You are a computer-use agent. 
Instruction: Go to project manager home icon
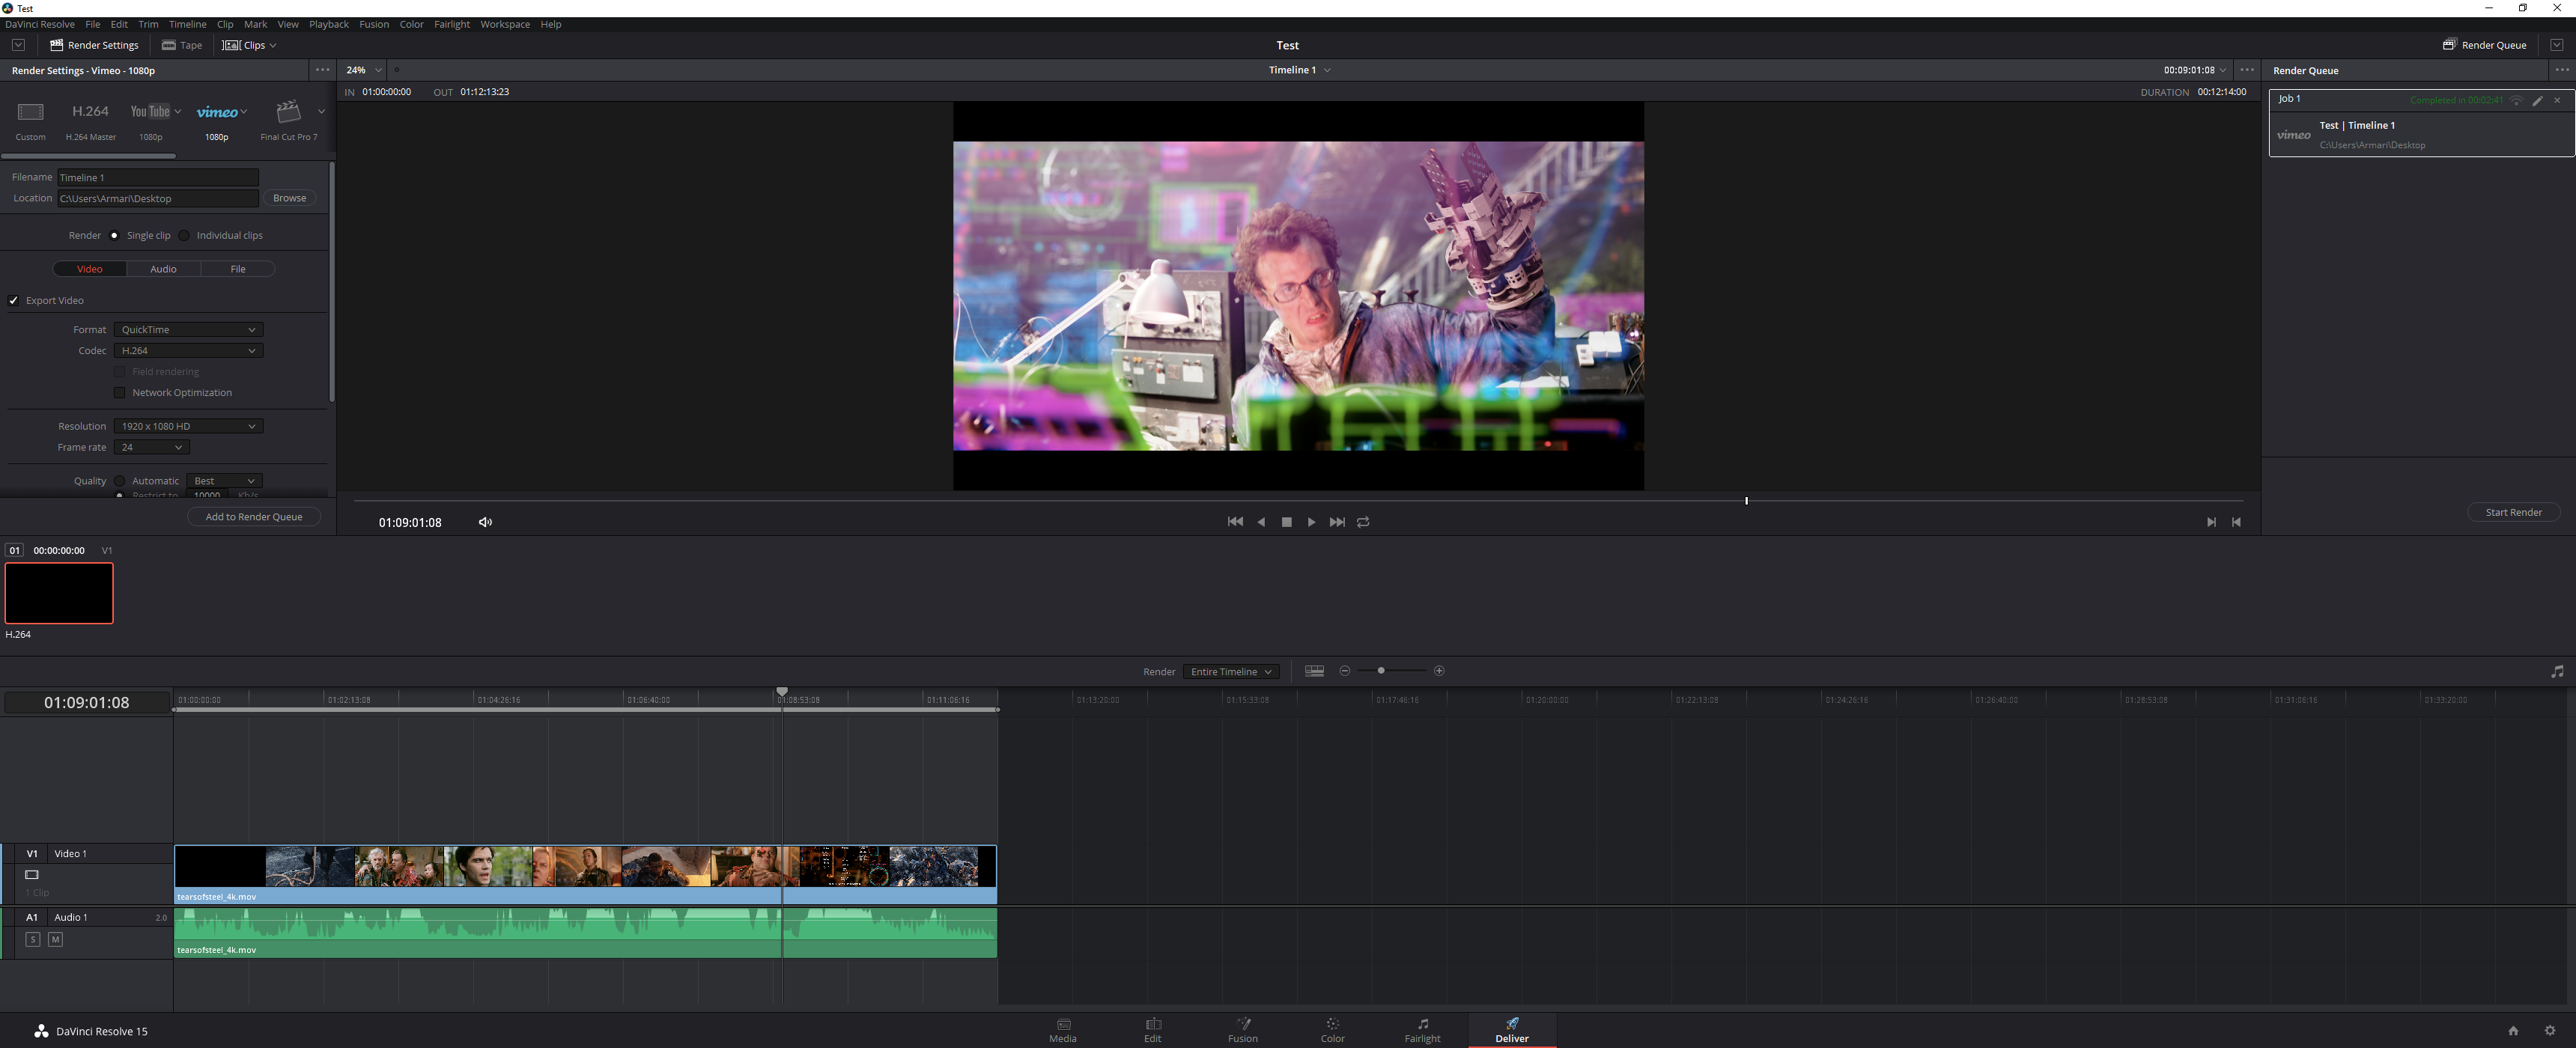tap(2513, 1031)
